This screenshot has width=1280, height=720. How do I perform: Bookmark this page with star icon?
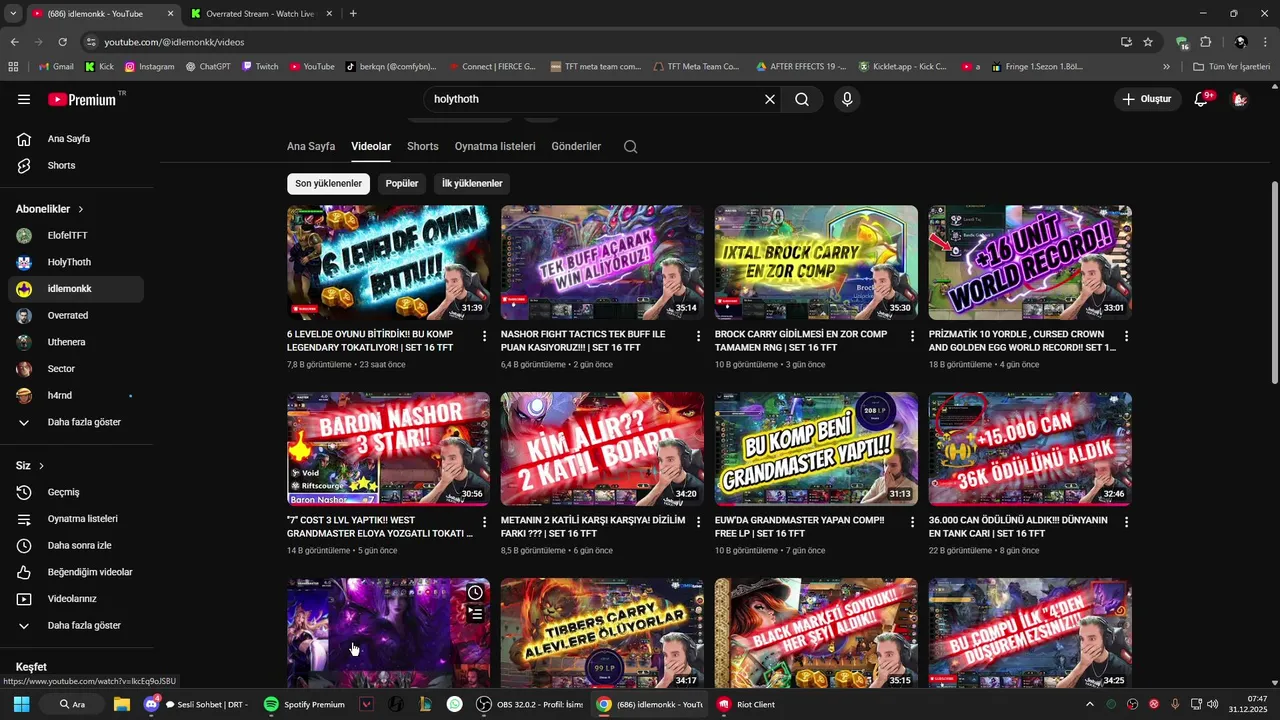tap(1148, 42)
